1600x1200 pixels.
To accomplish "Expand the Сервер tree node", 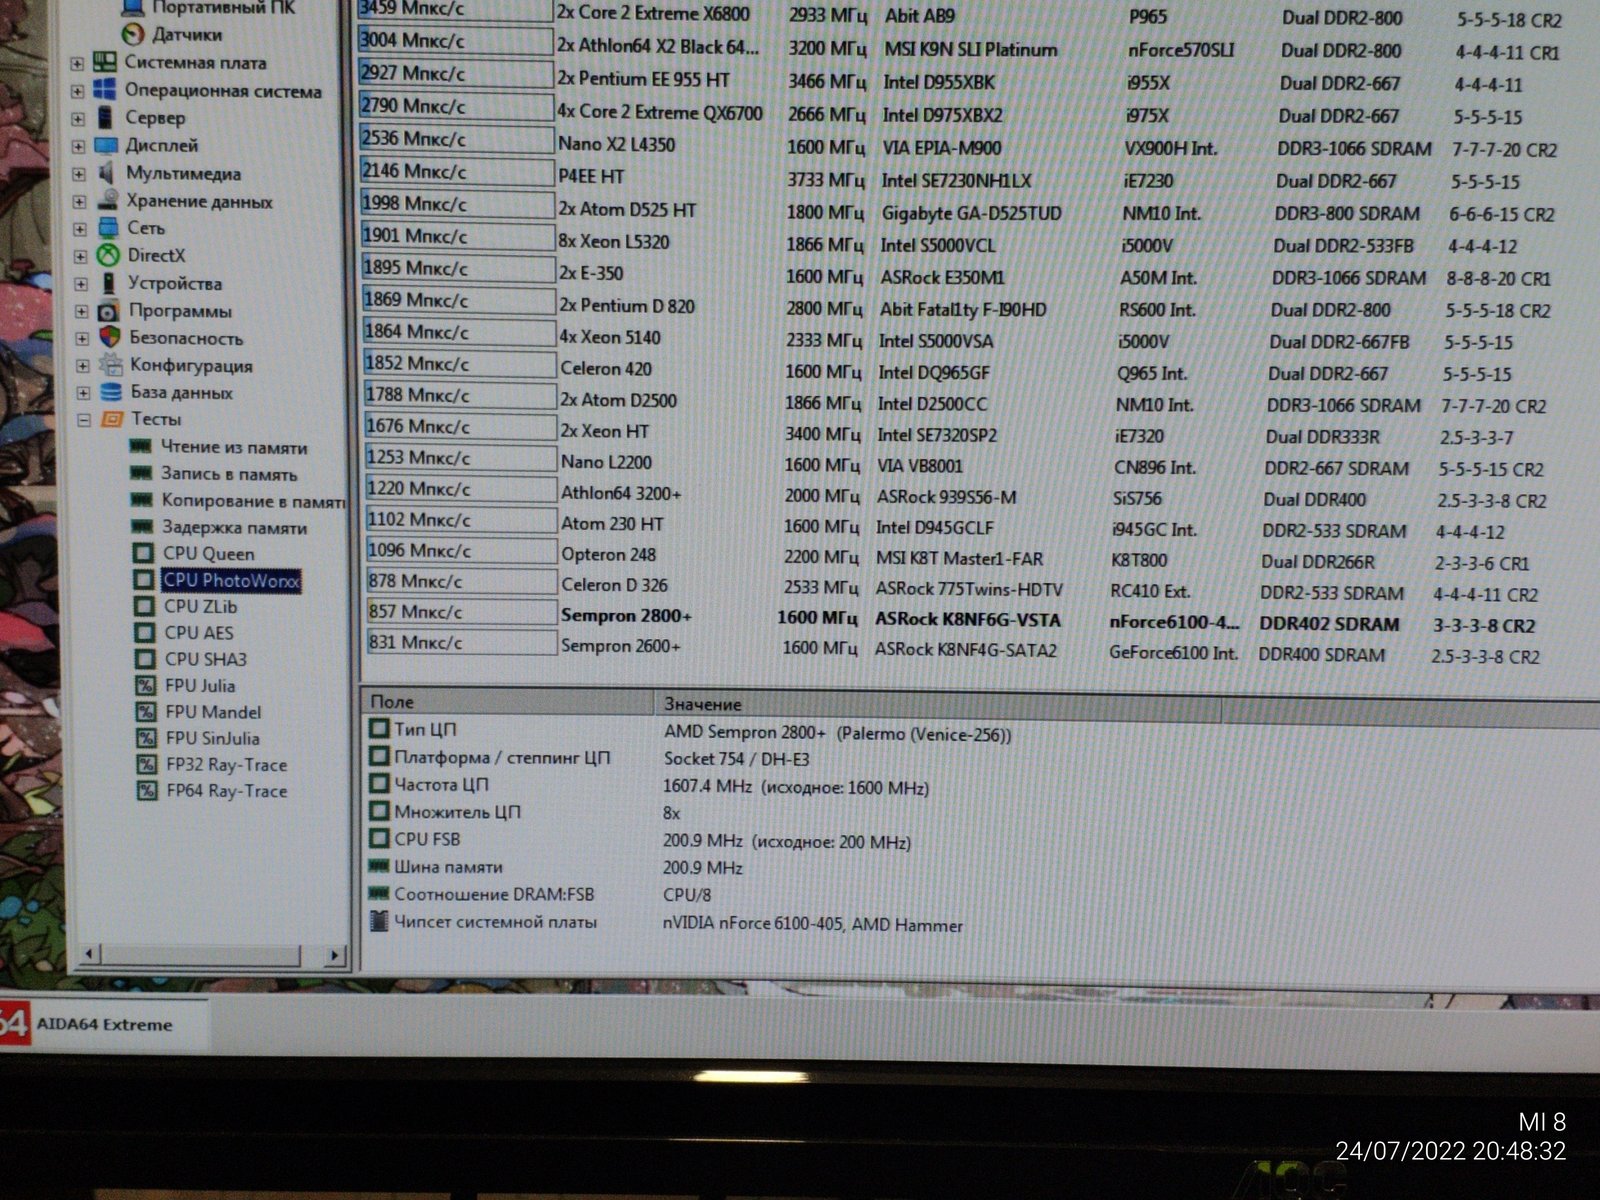I will [78, 118].
